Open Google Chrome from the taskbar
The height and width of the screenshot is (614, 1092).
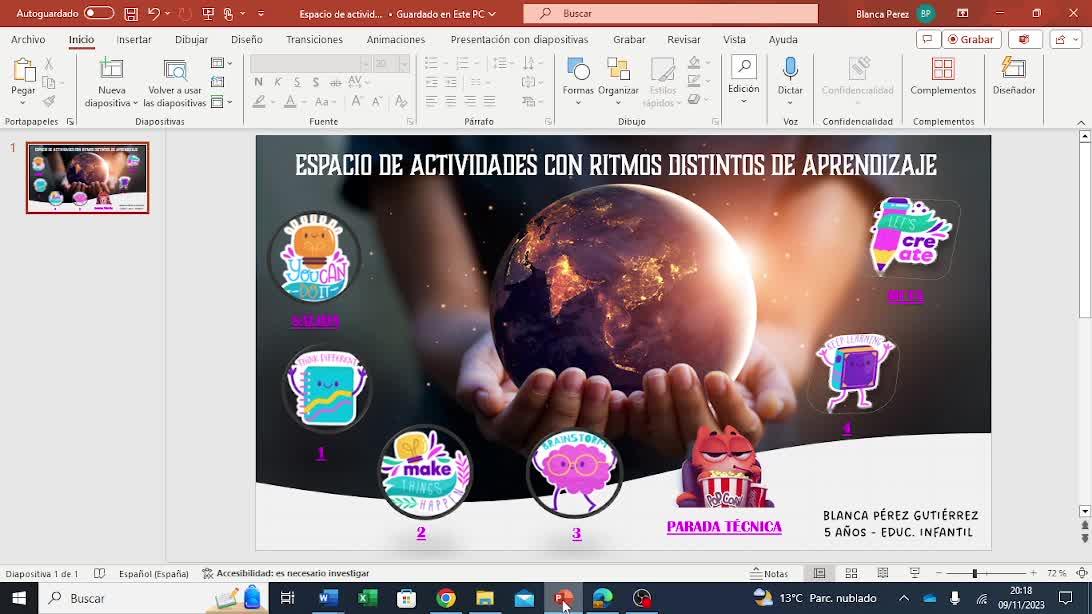(x=446, y=598)
